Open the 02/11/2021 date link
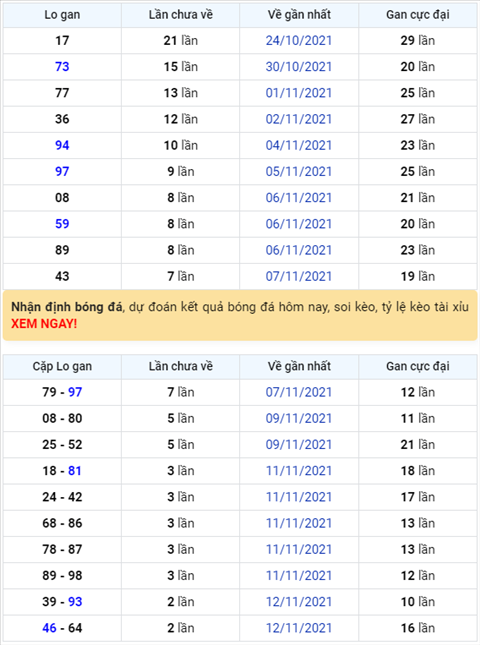This screenshot has height=645, width=480. click(299, 119)
